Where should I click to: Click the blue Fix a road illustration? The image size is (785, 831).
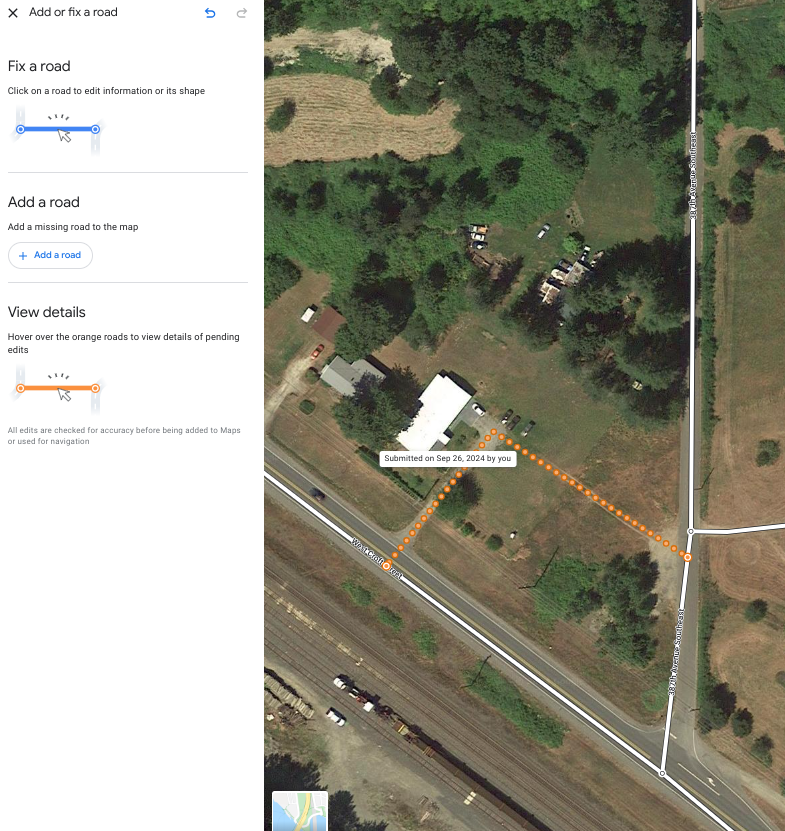(x=58, y=129)
